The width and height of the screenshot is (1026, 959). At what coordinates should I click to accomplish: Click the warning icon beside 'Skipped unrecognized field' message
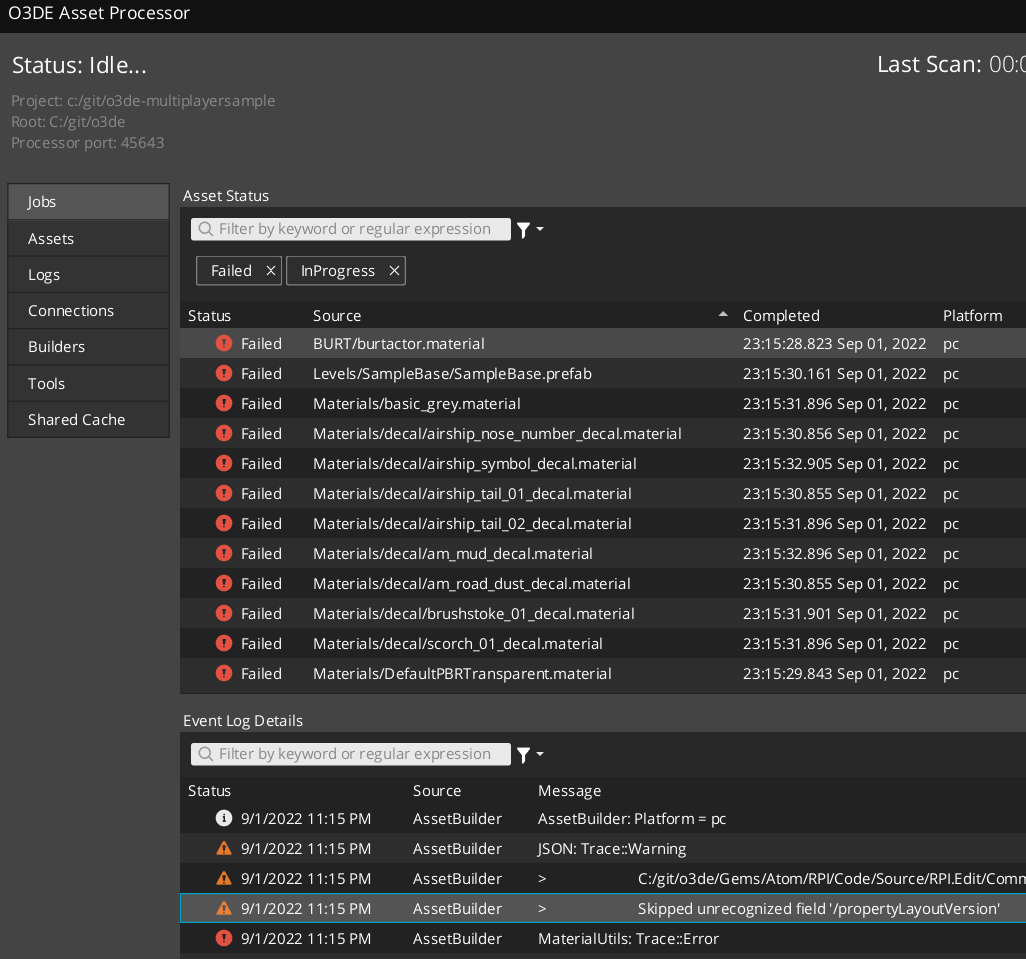pyautogui.click(x=224, y=908)
